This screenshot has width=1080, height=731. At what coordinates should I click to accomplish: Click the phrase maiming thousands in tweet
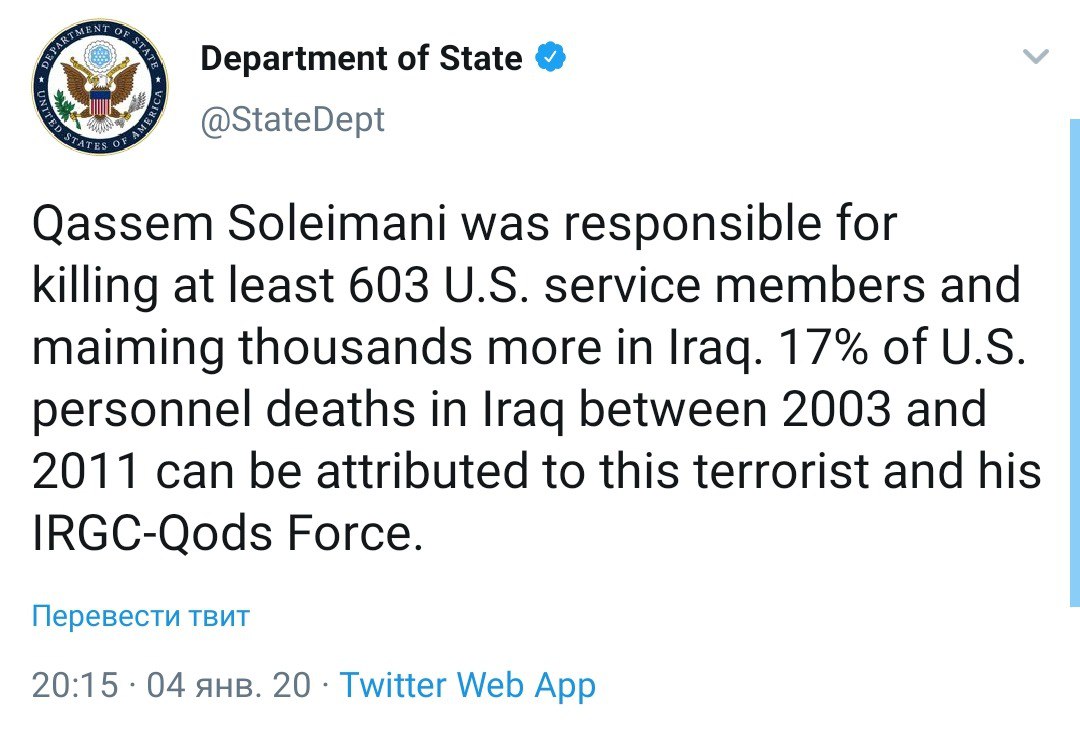point(251,349)
